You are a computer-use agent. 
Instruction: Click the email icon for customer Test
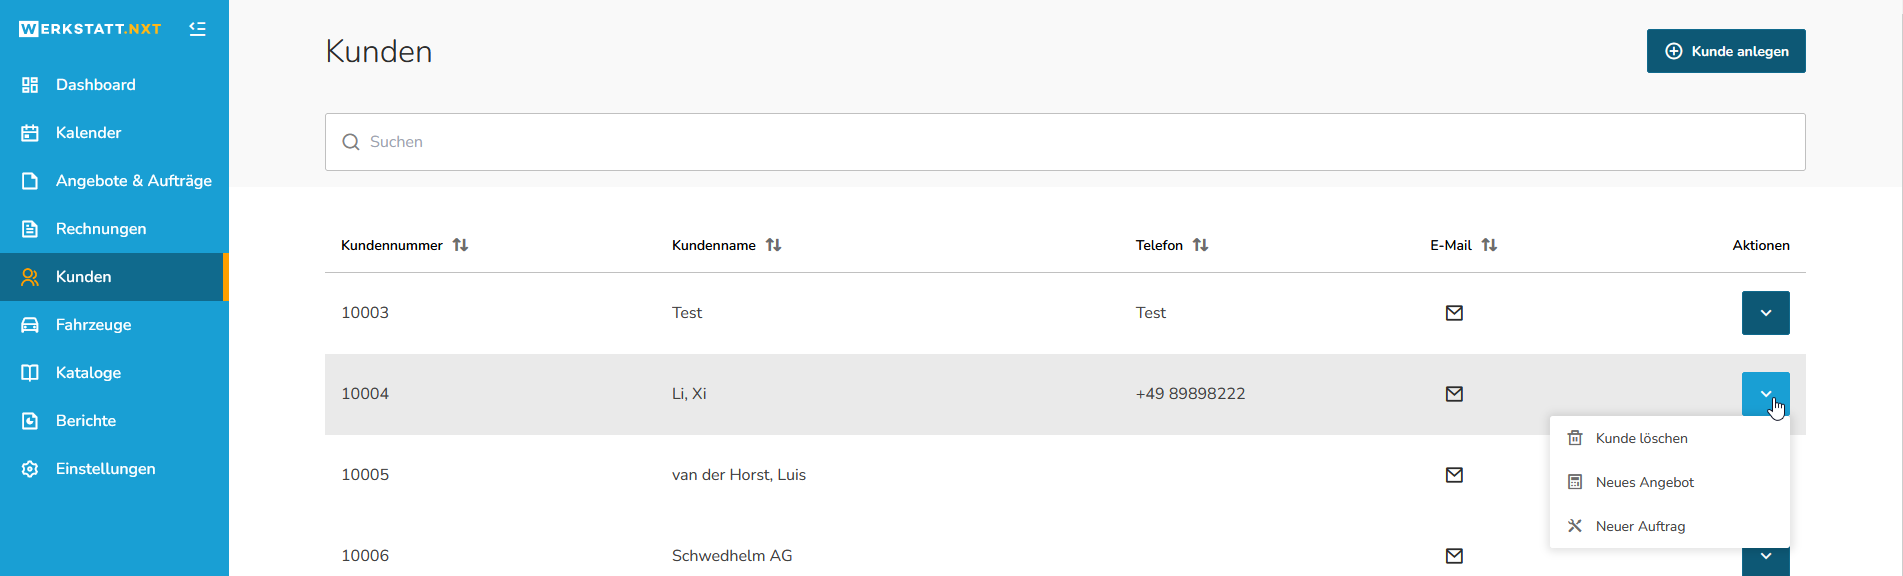coord(1454,313)
